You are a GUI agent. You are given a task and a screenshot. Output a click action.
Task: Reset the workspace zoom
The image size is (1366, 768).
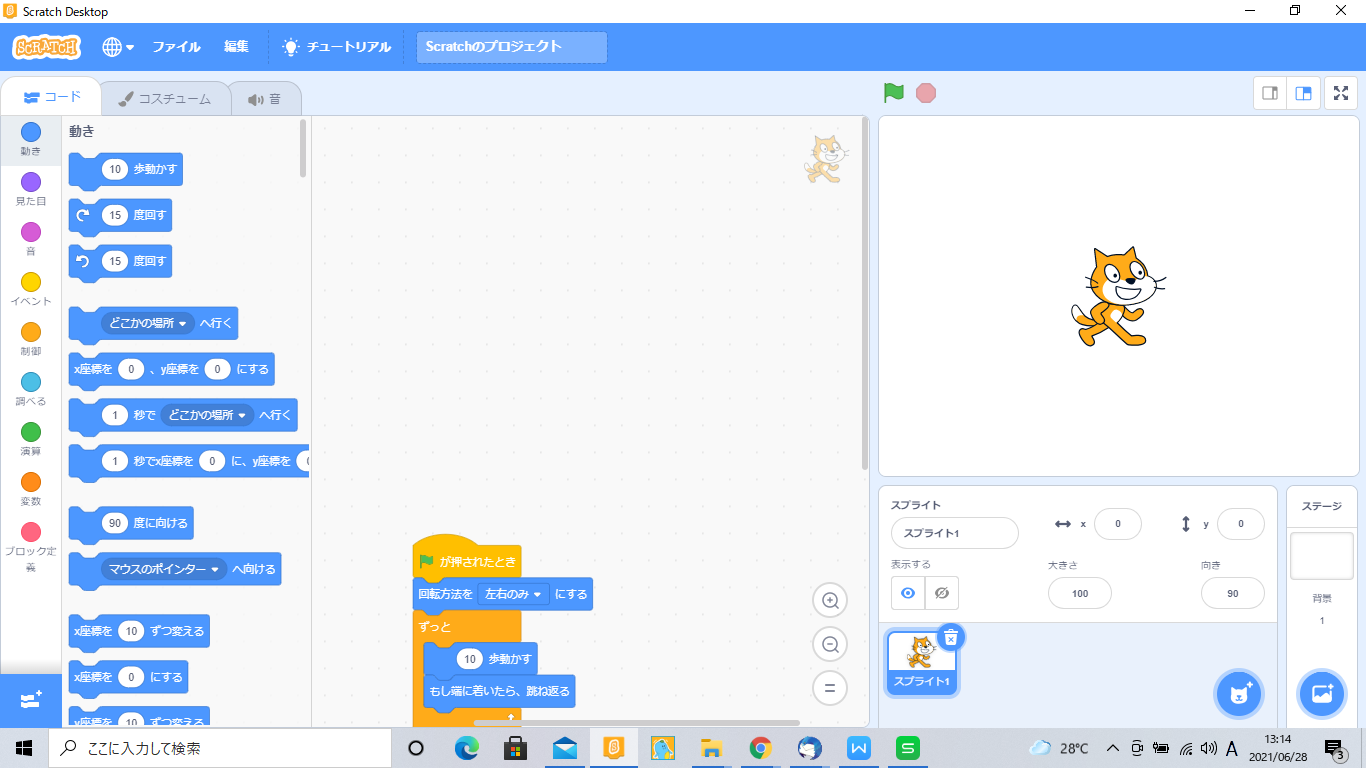pyautogui.click(x=829, y=688)
